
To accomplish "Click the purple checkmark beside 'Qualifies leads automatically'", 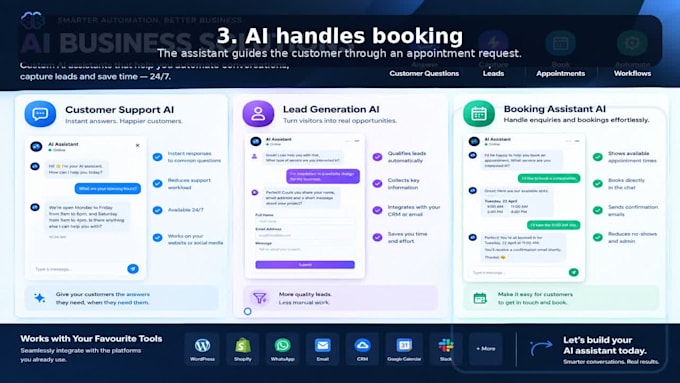I will pyautogui.click(x=377, y=157).
